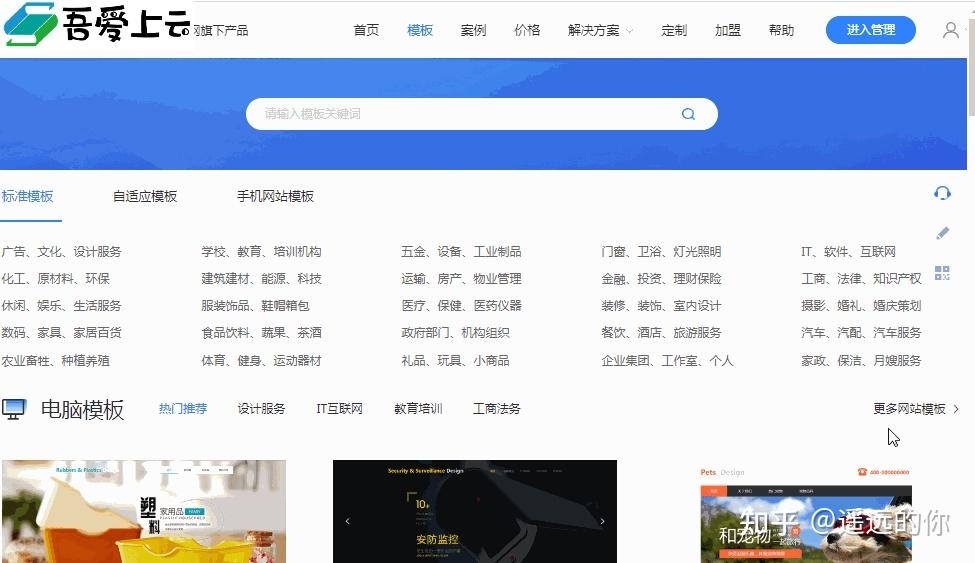Click the search magnifier icon
The width and height of the screenshot is (975, 563).
pyautogui.click(x=688, y=114)
